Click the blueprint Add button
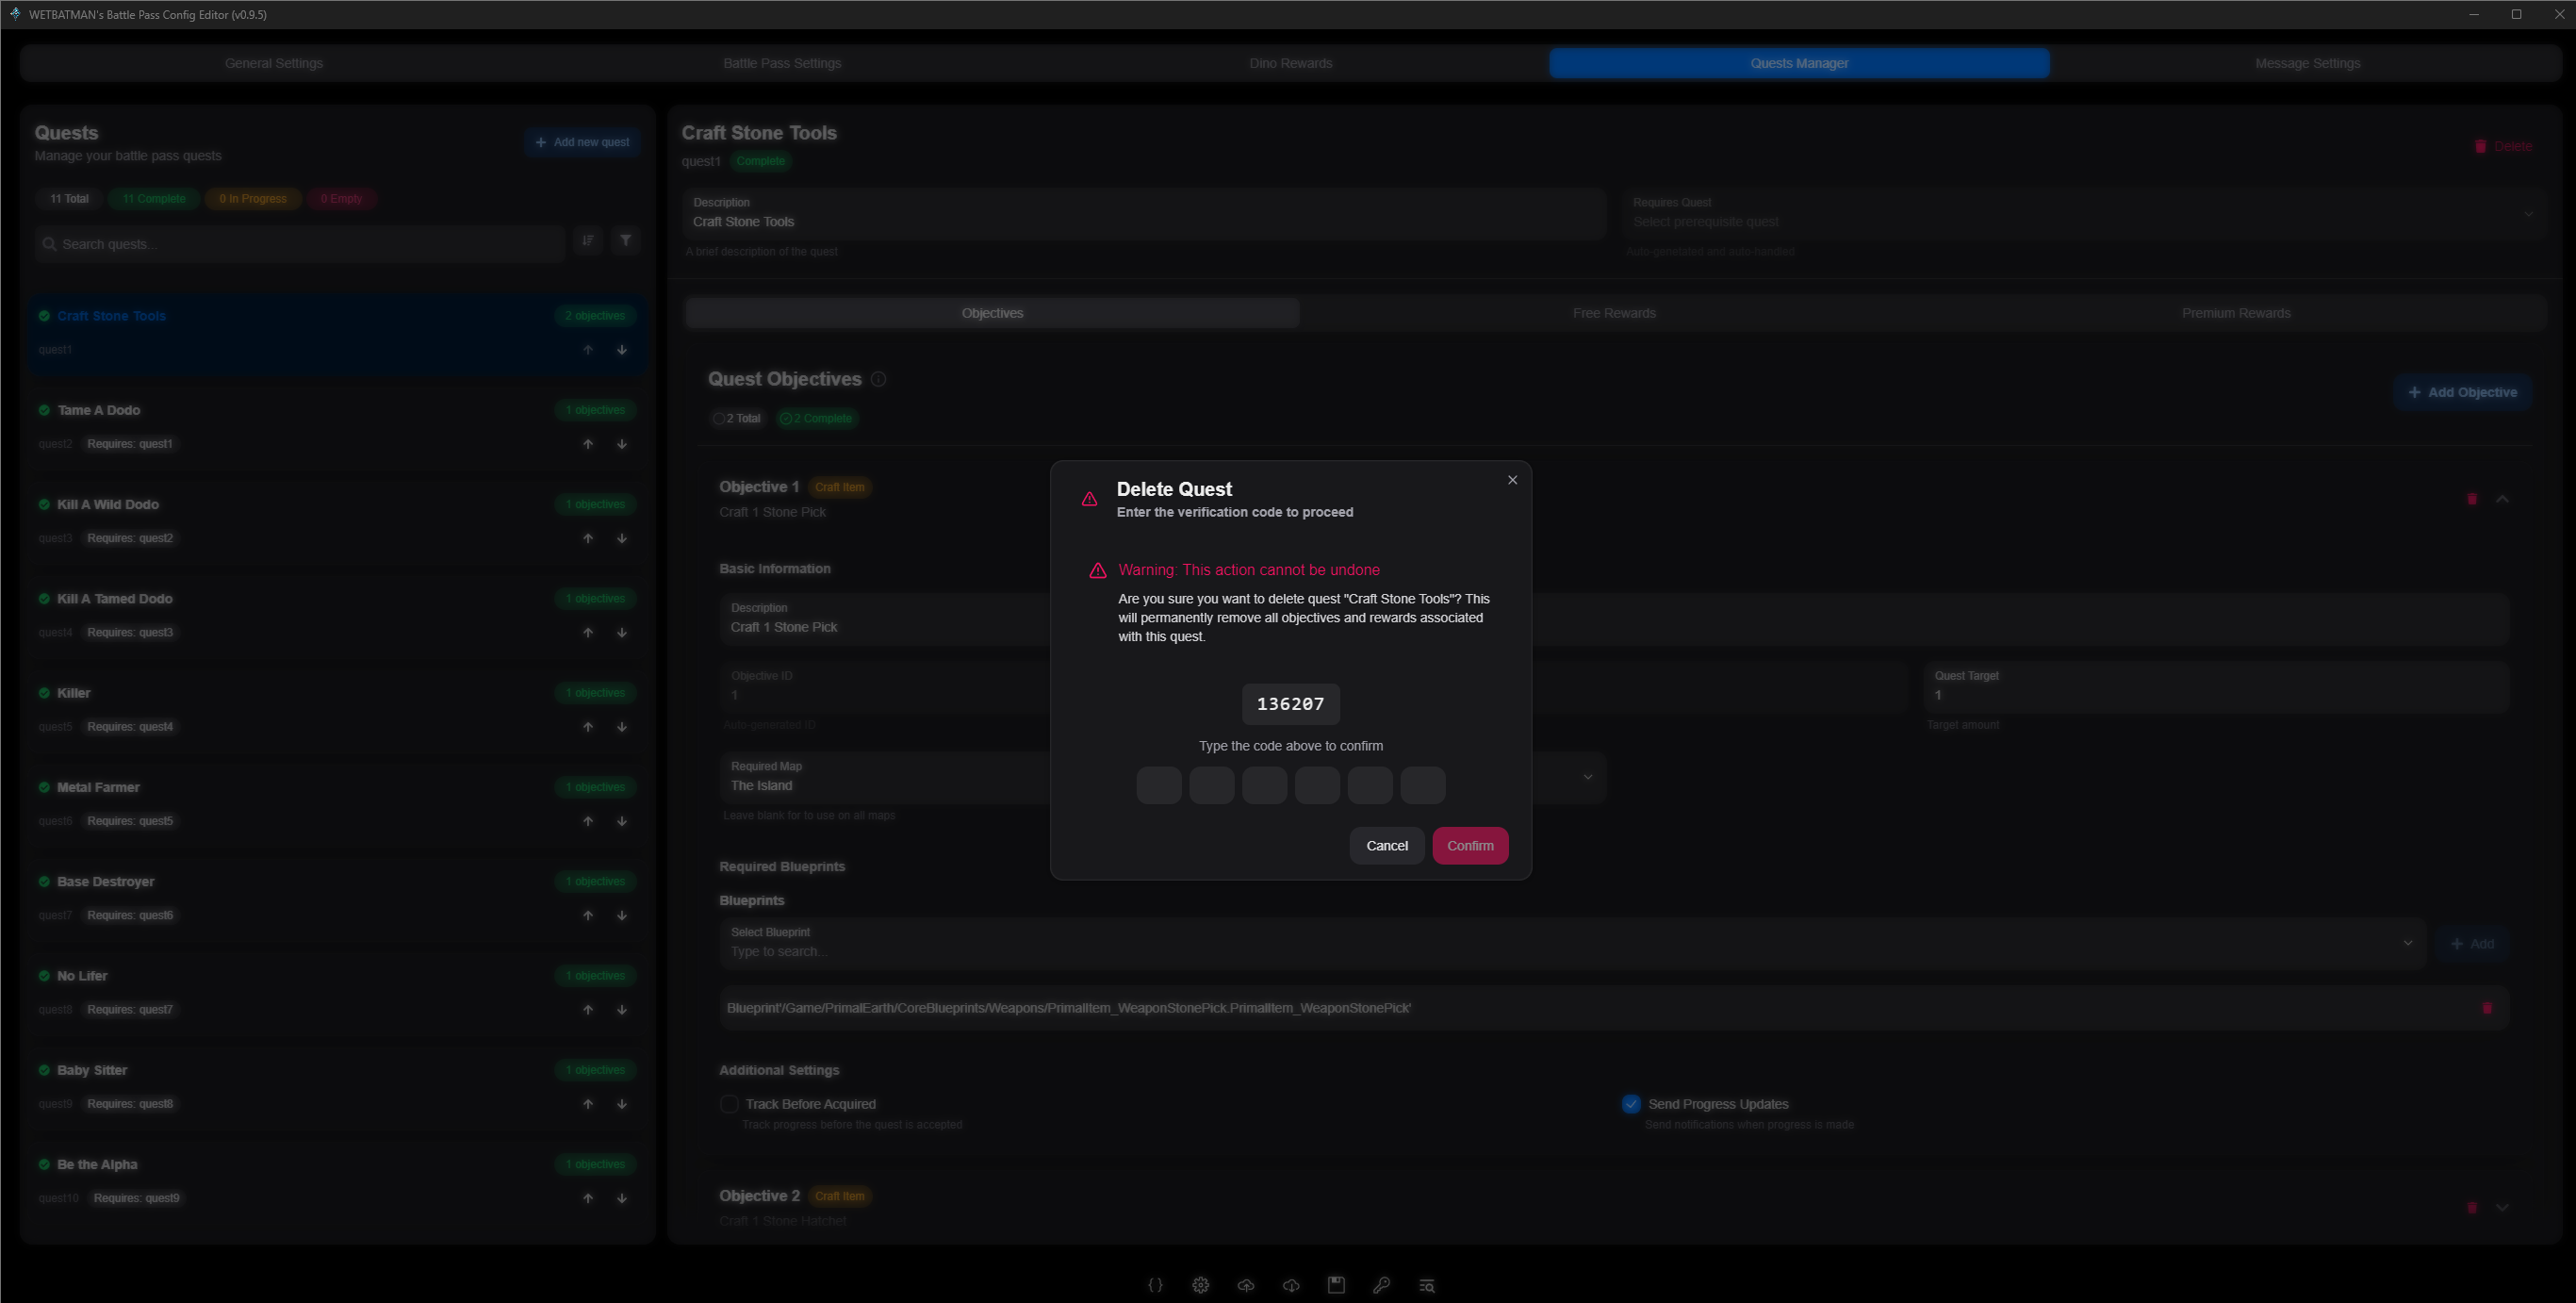This screenshot has width=2576, height=1303. (2472, 944)
